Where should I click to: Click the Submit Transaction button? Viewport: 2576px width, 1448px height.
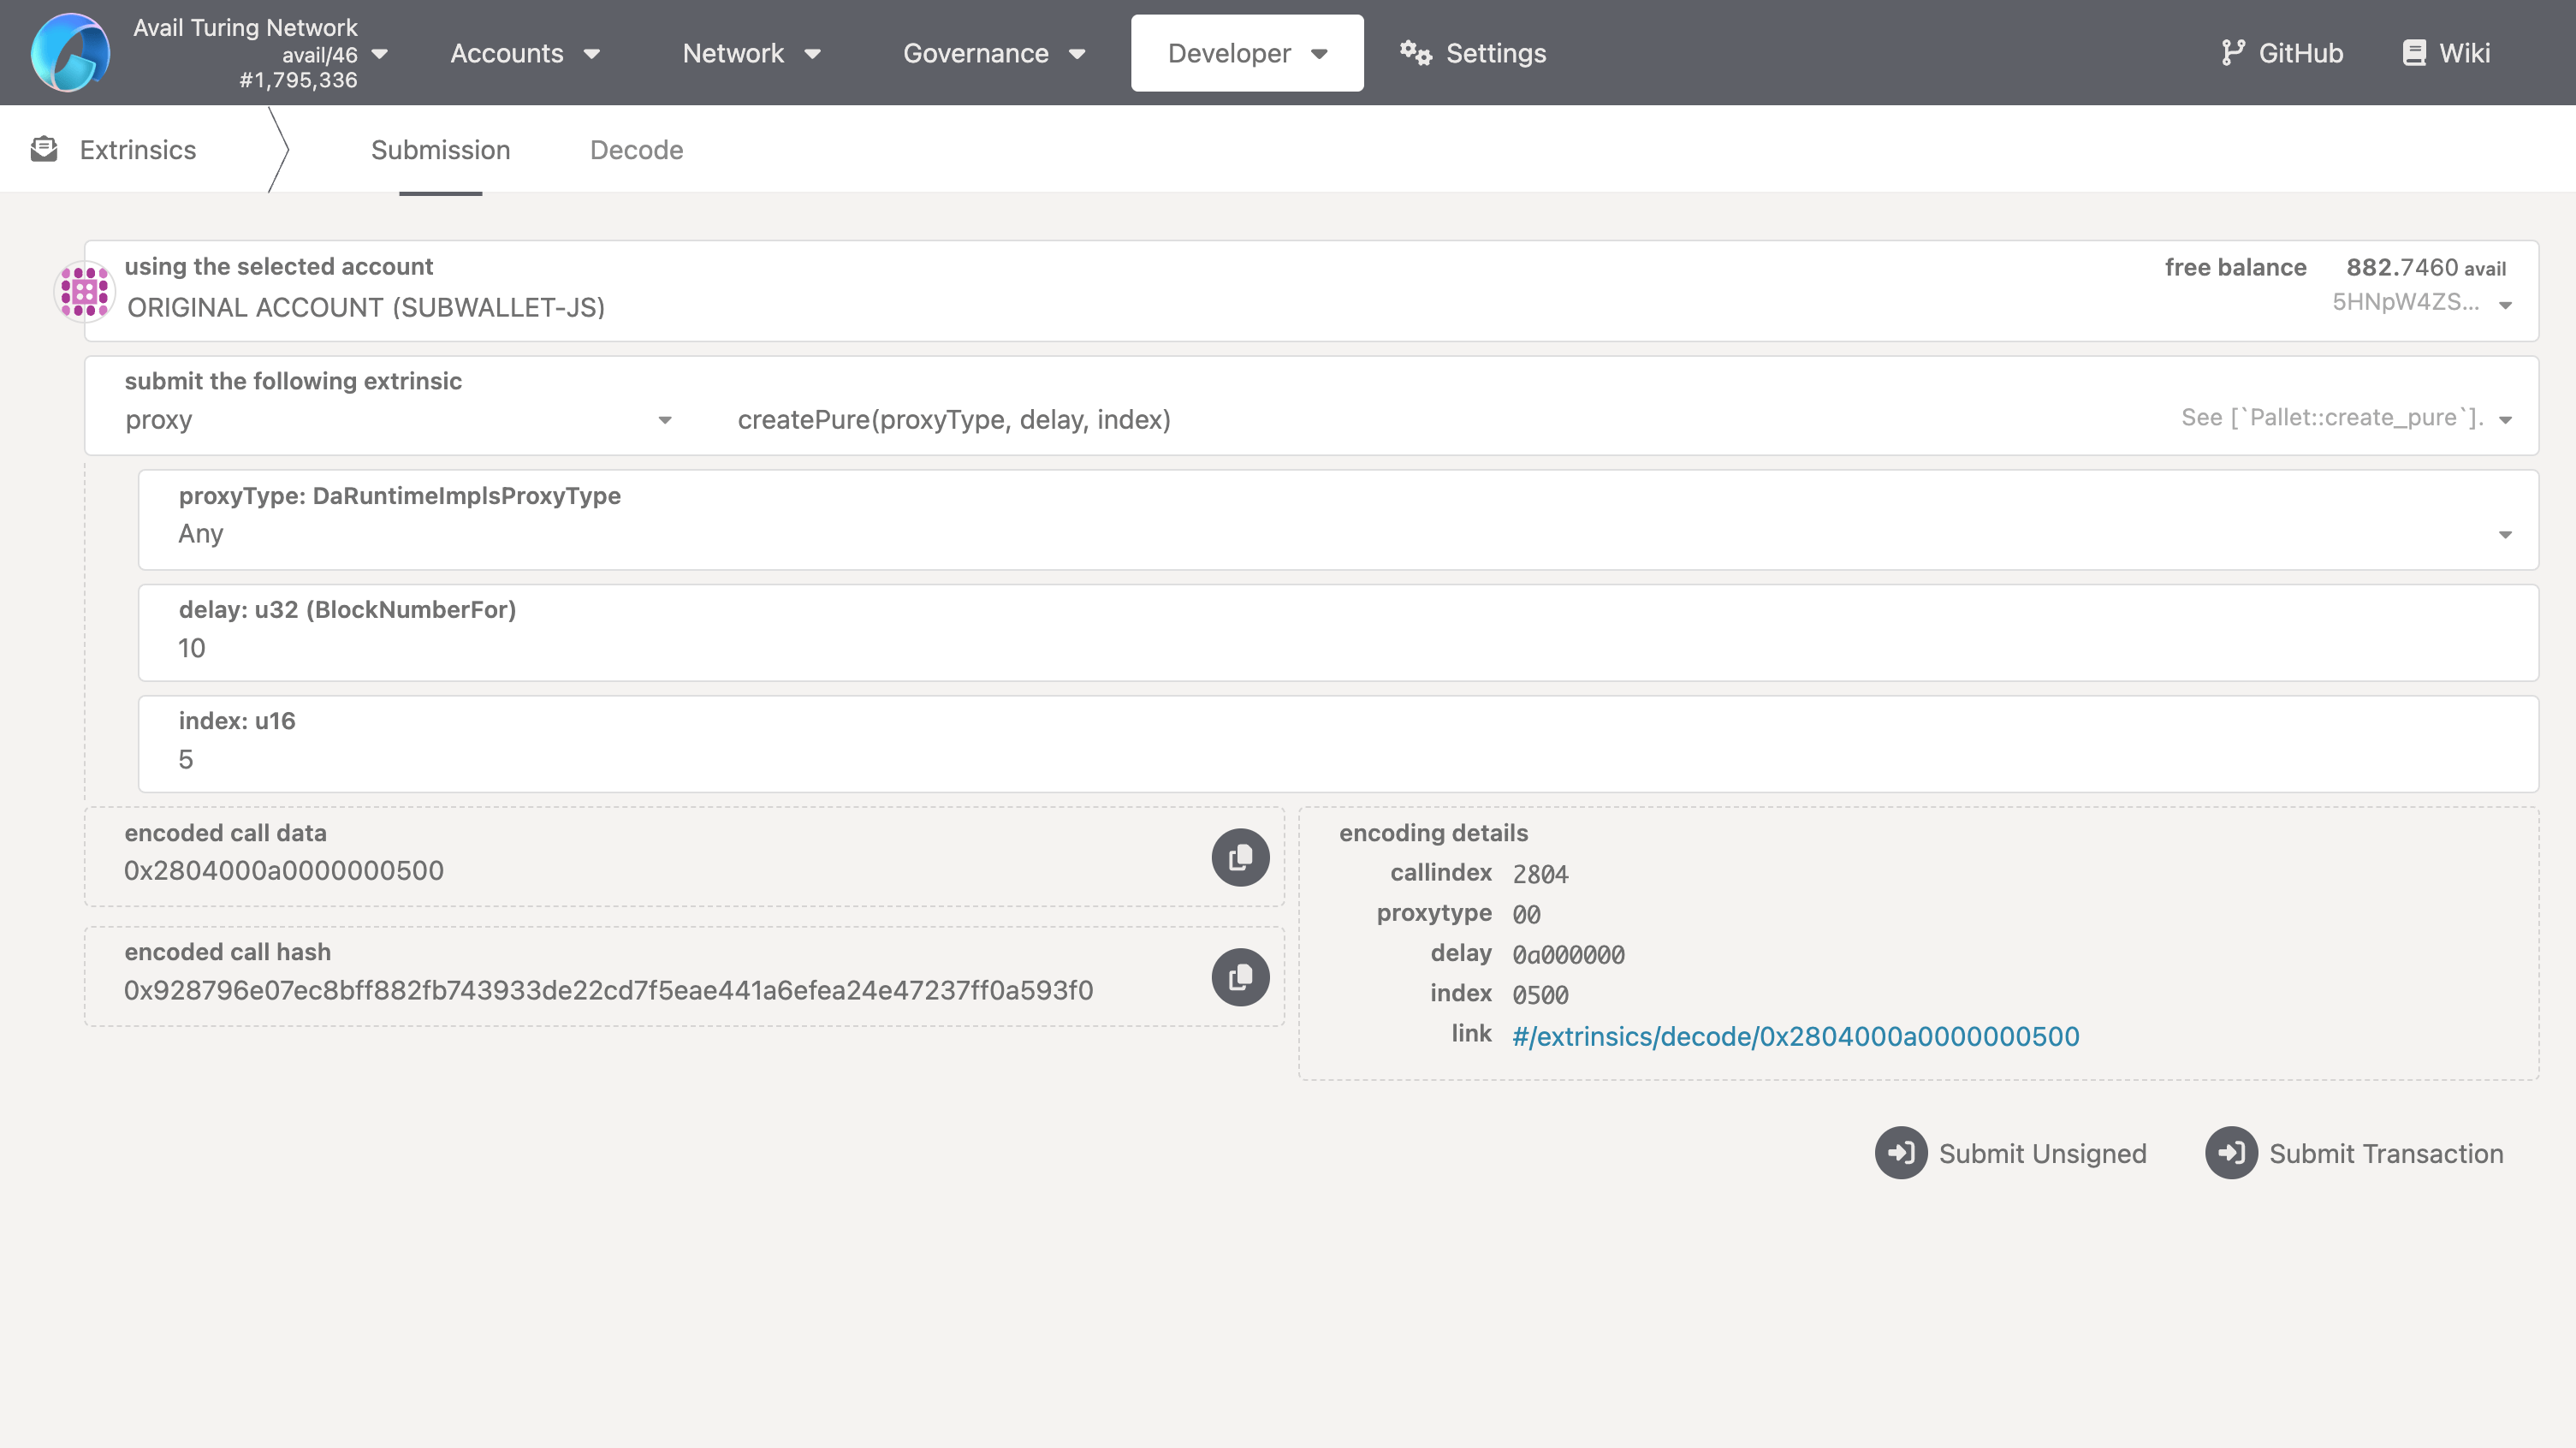point(2354,1153)
